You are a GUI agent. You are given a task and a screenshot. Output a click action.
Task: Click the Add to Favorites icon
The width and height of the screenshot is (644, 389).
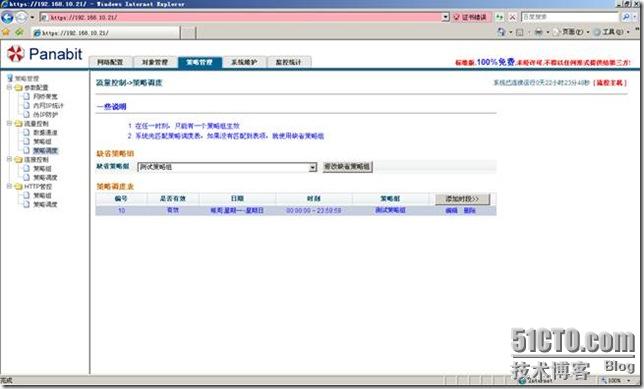[19, 32]
